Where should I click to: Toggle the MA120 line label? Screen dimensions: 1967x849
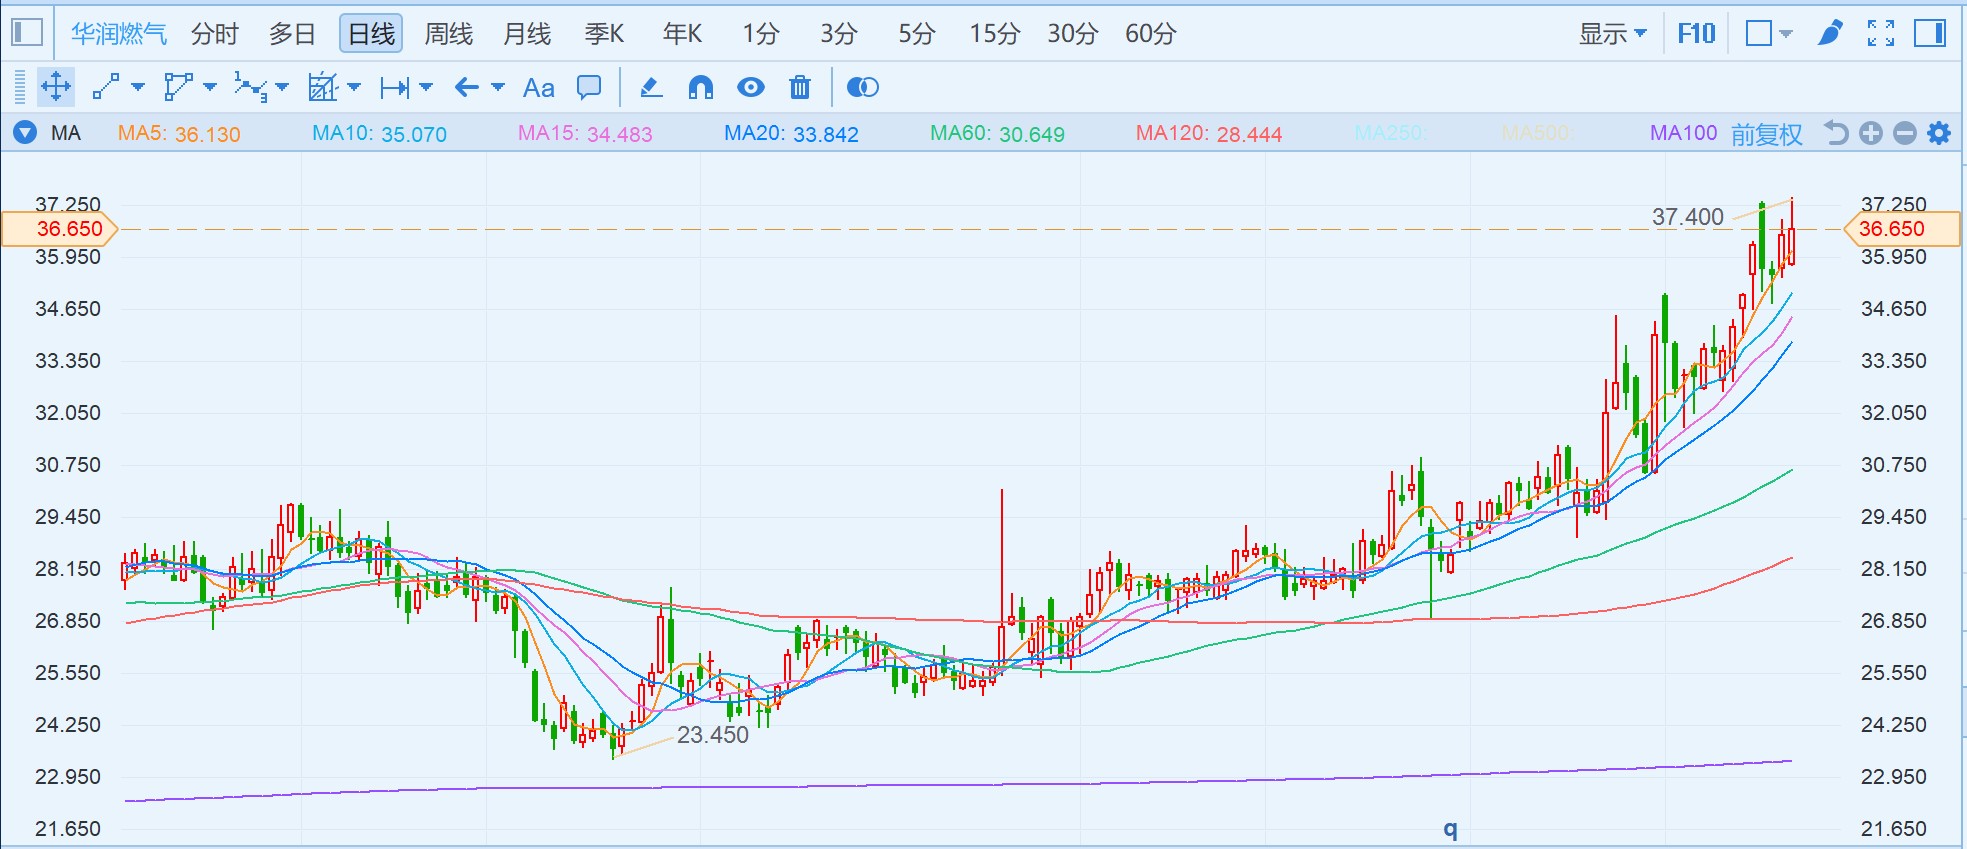click(x=1208, y=134)
